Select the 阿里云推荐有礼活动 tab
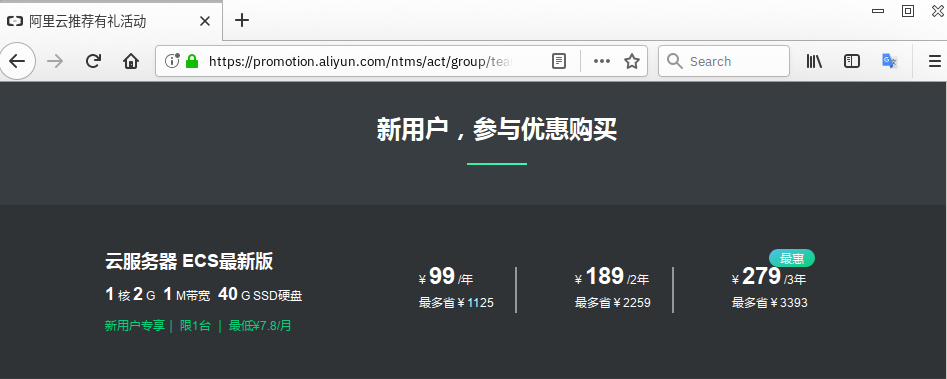This screenshot has height=379, width=947. [111, 21]
